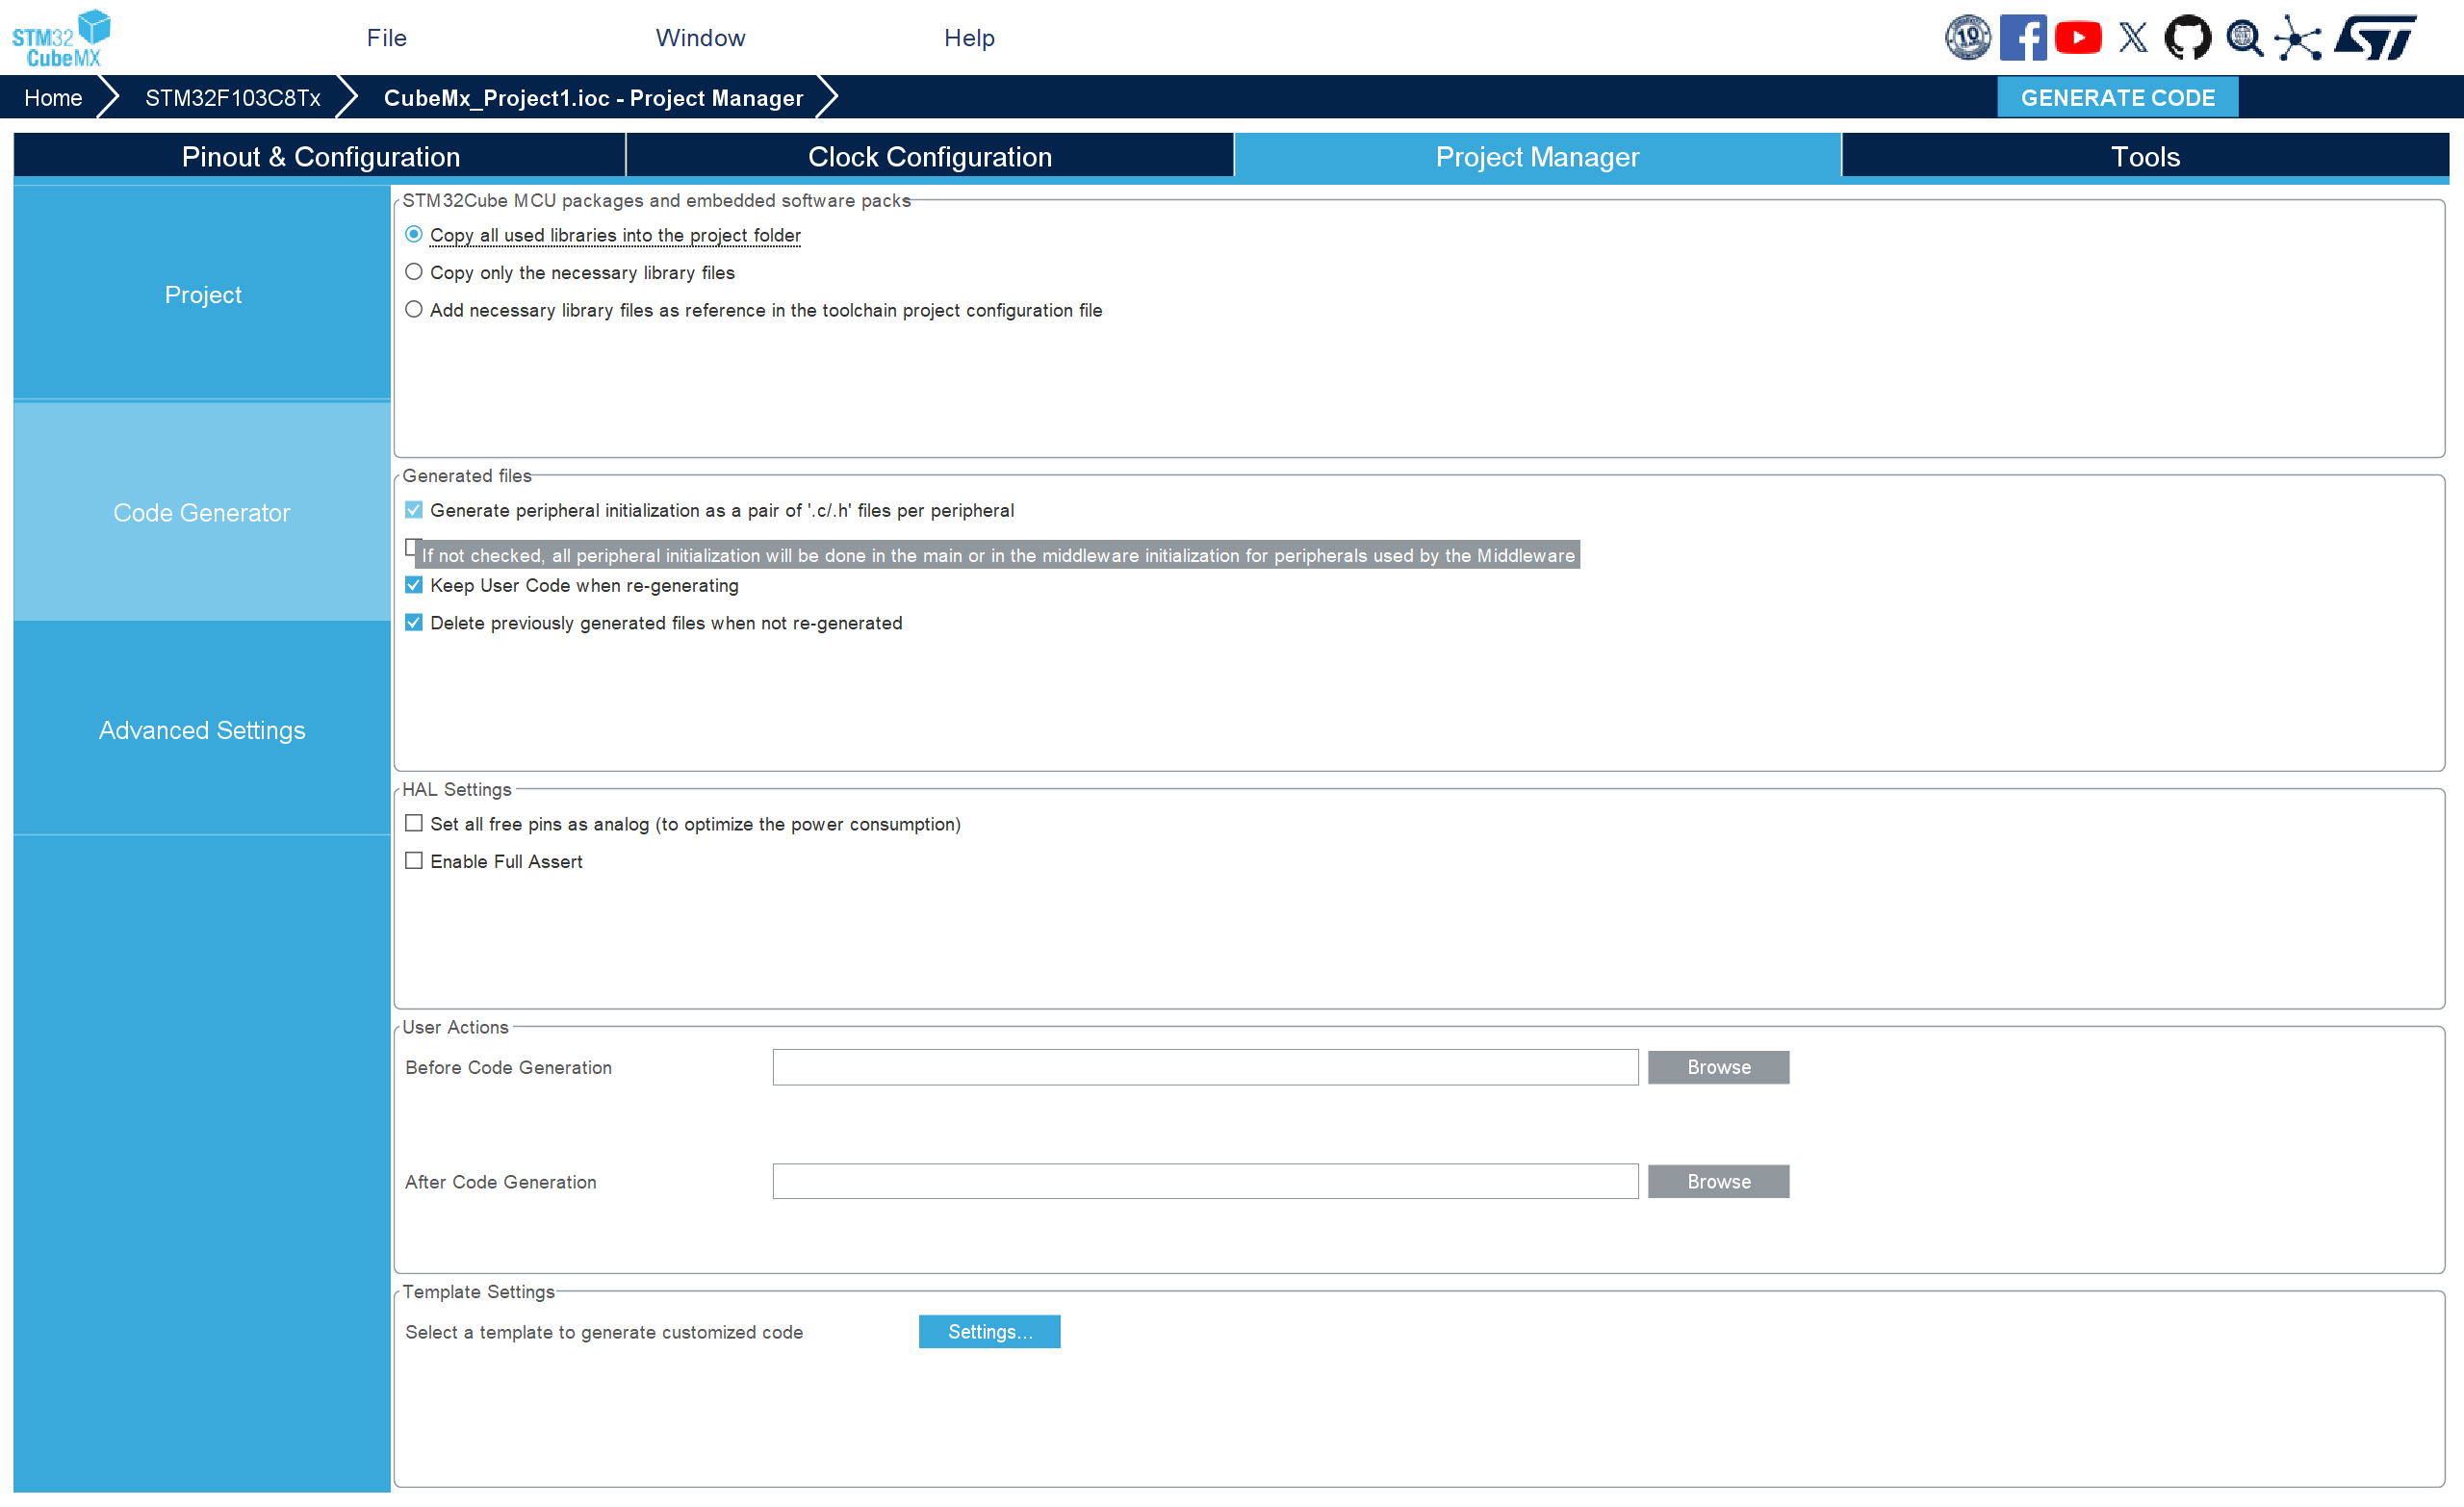Screen dimensions: 2464x1507
Task: Switch to Clock Configuration tab
Action: (930, 157)
